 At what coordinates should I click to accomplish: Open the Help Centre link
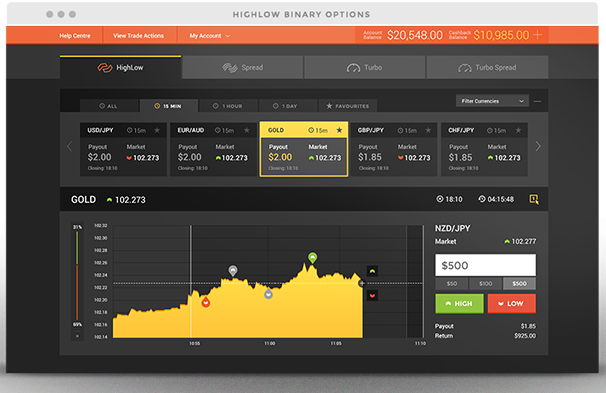coord(75,36)
